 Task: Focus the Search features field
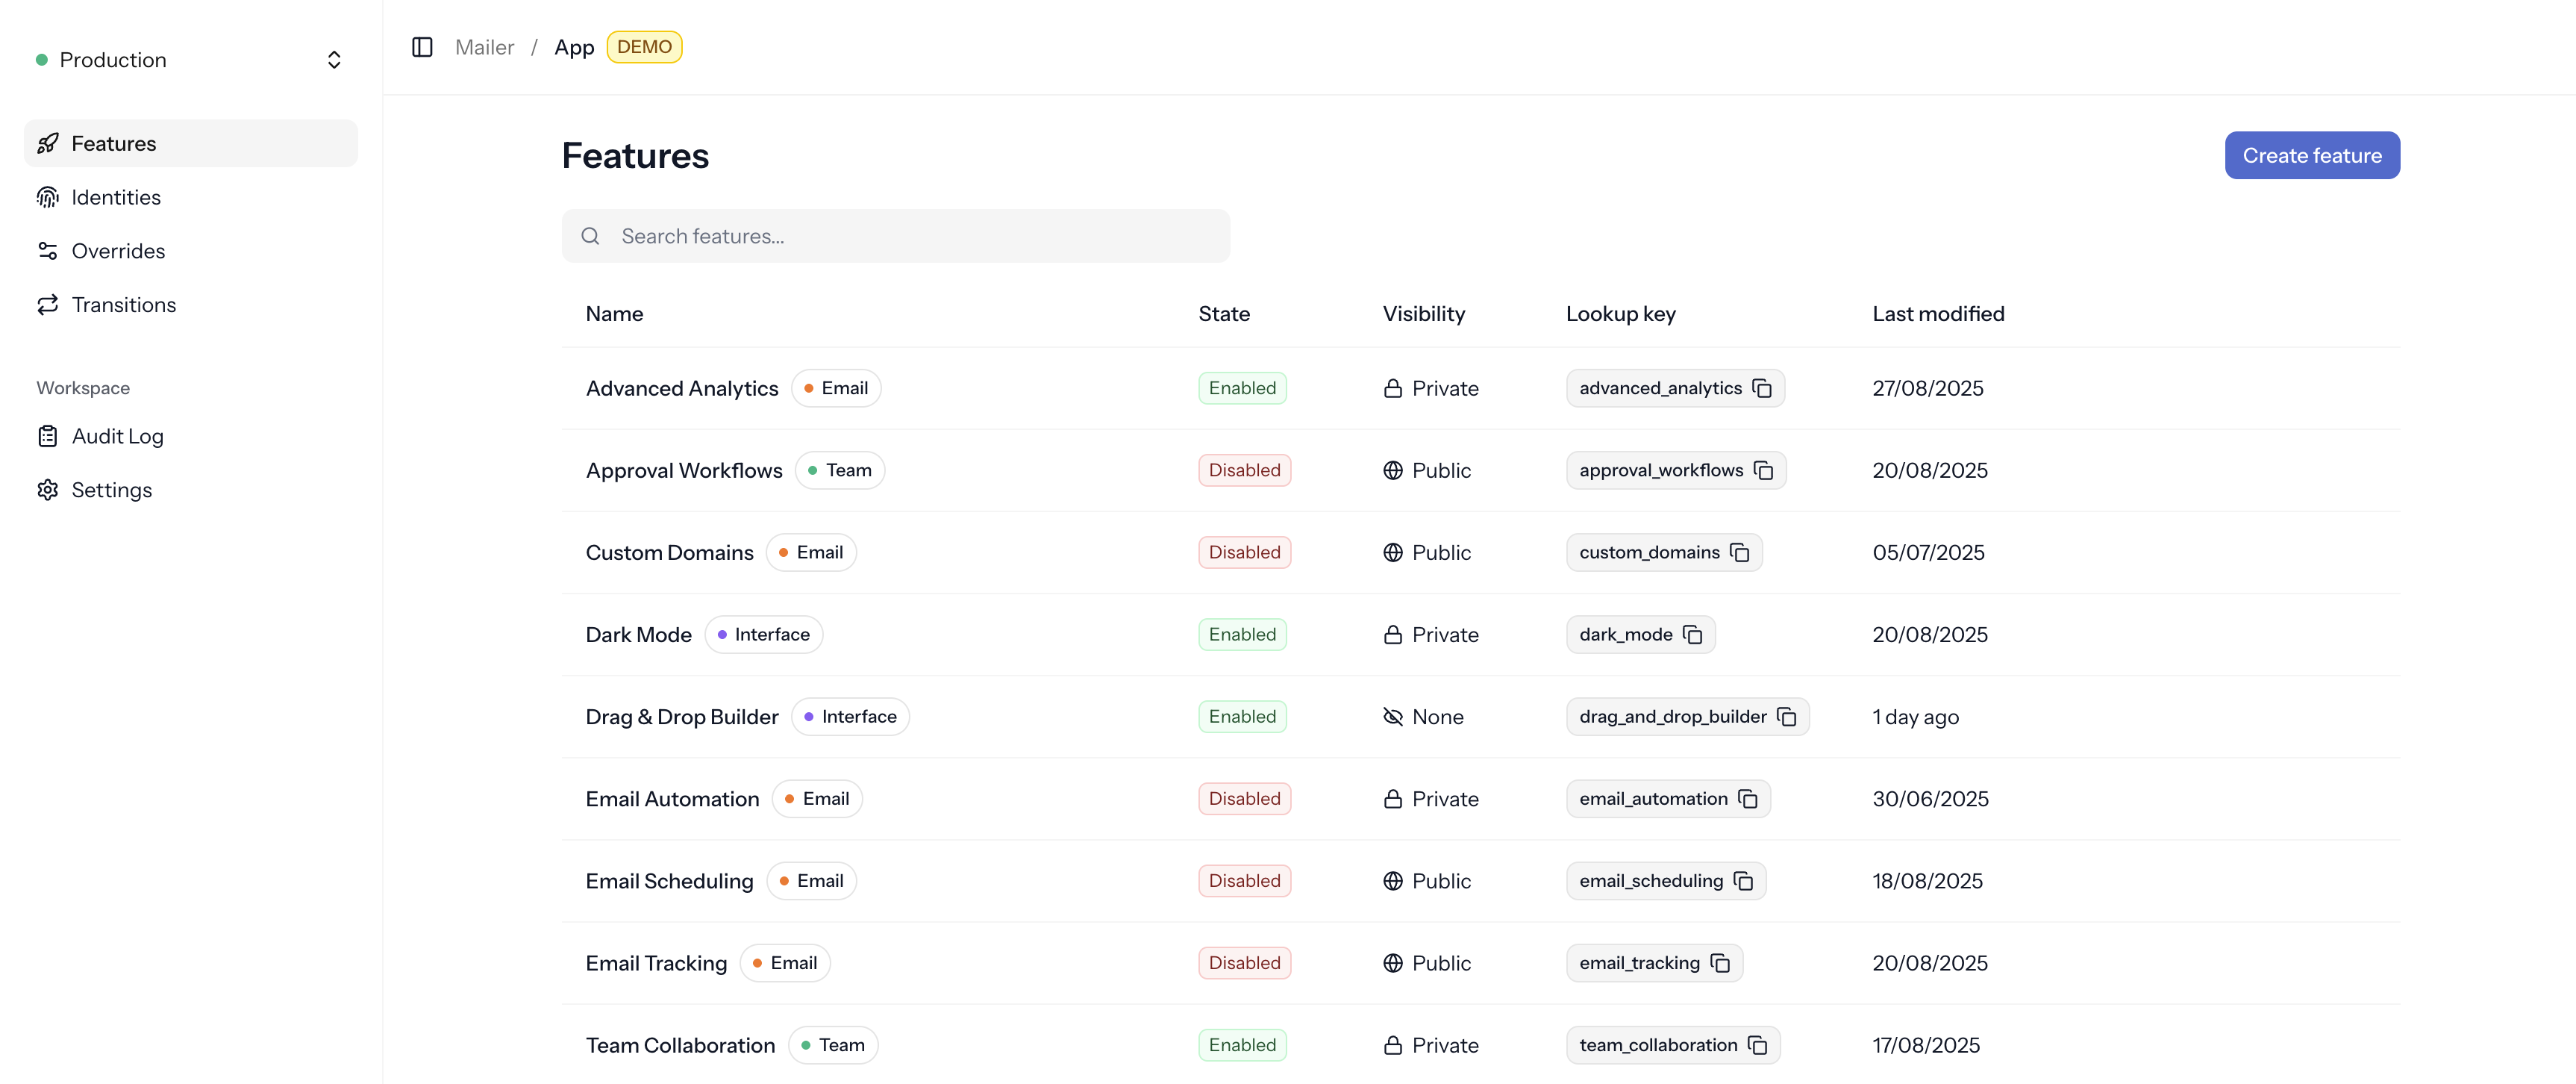[x=895, y=236]
